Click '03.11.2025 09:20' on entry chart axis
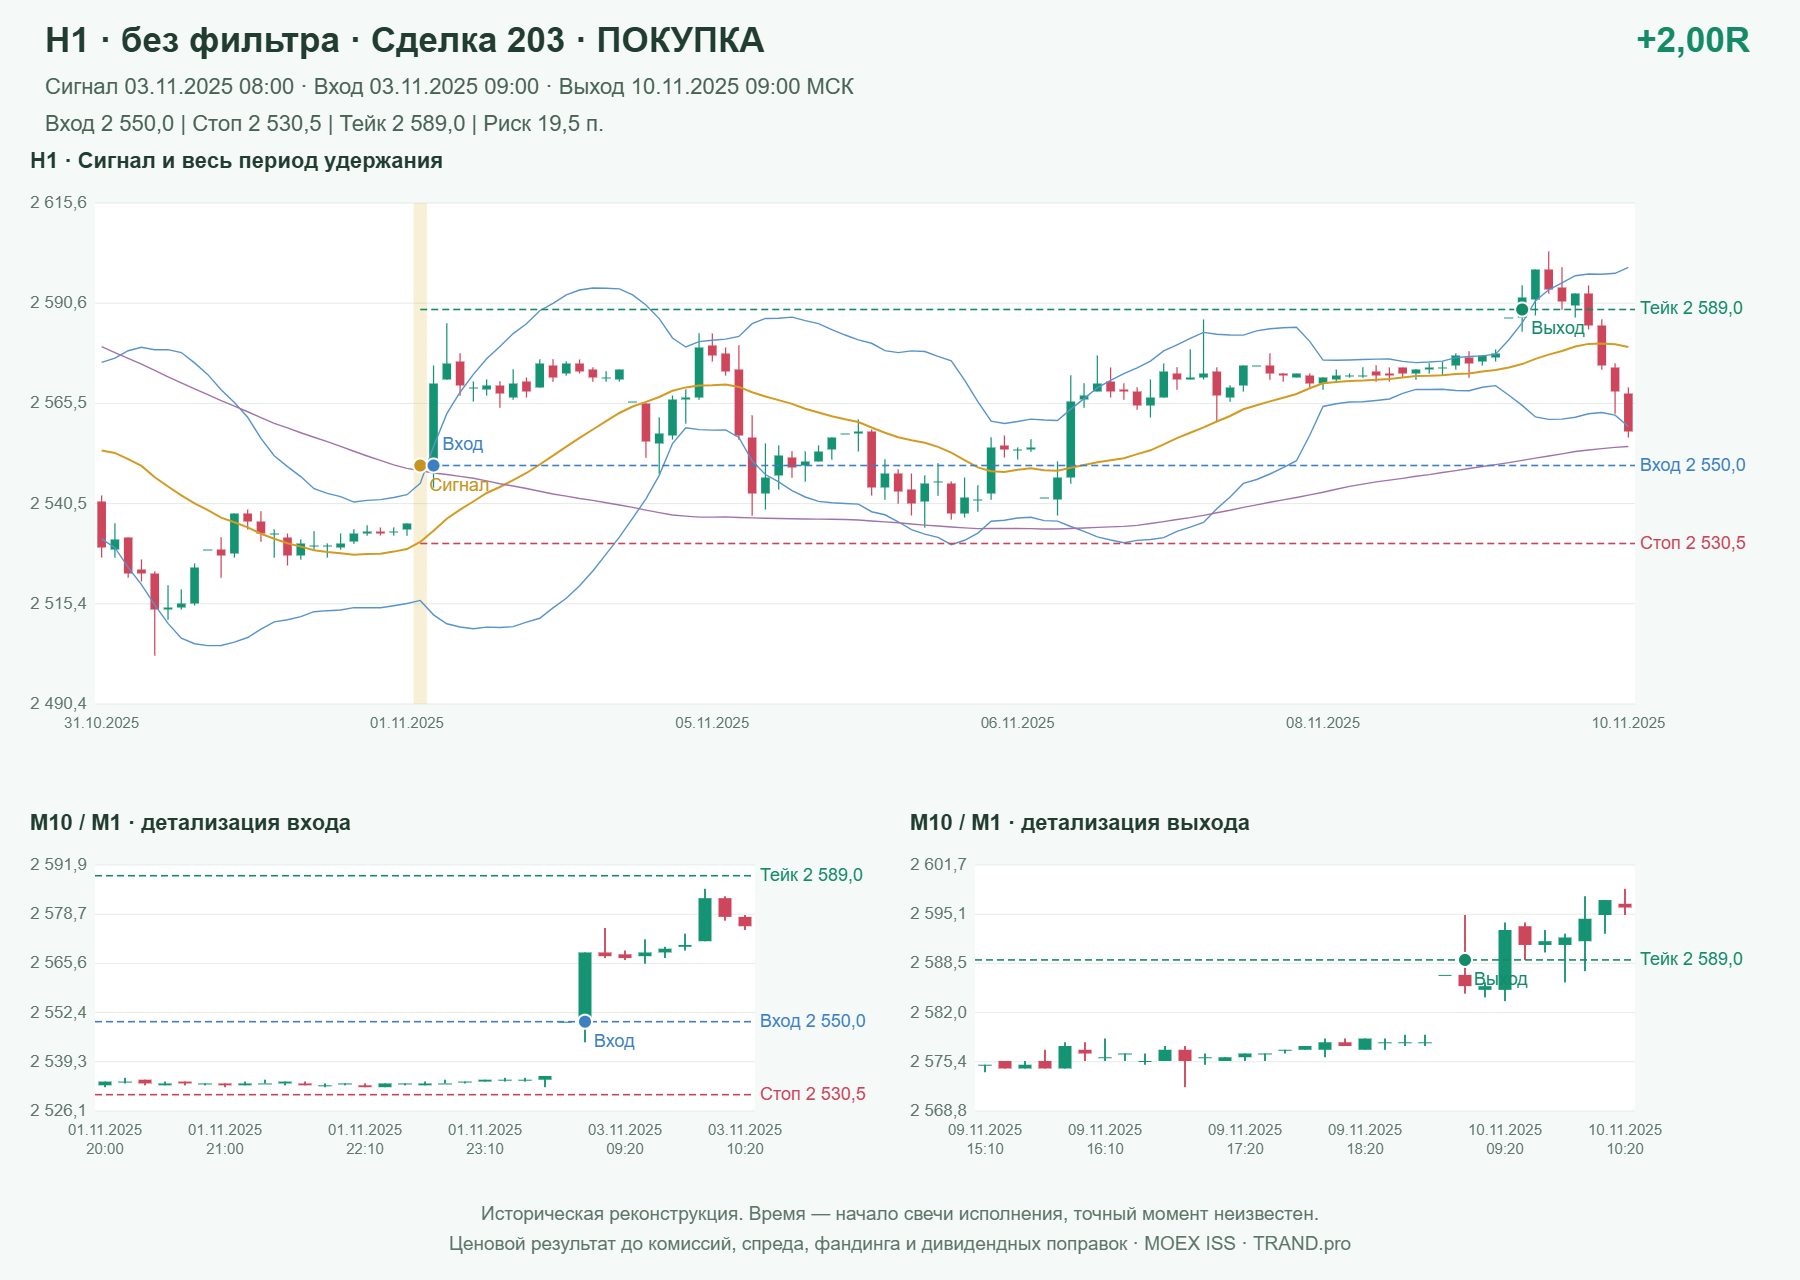 pos(625,1139)
